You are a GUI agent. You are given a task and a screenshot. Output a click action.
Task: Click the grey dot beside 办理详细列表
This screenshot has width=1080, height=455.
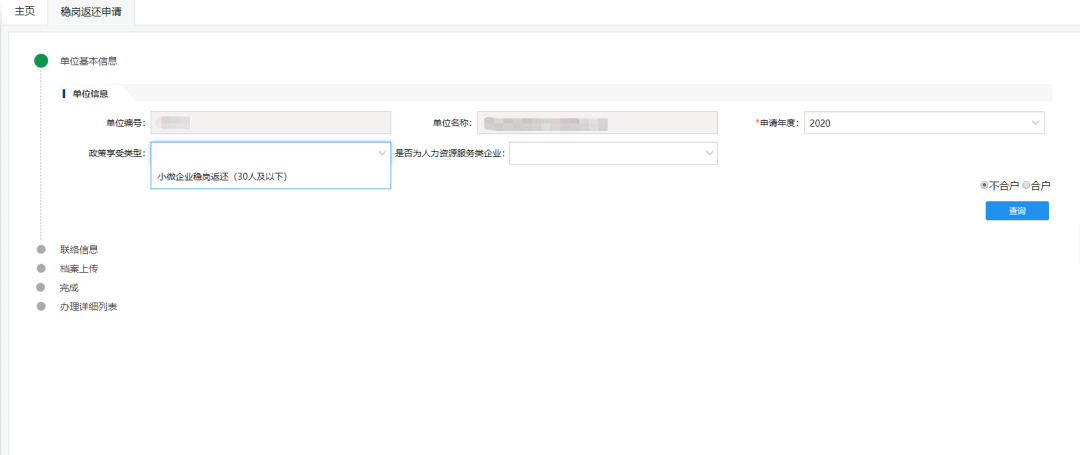point(41,306)
